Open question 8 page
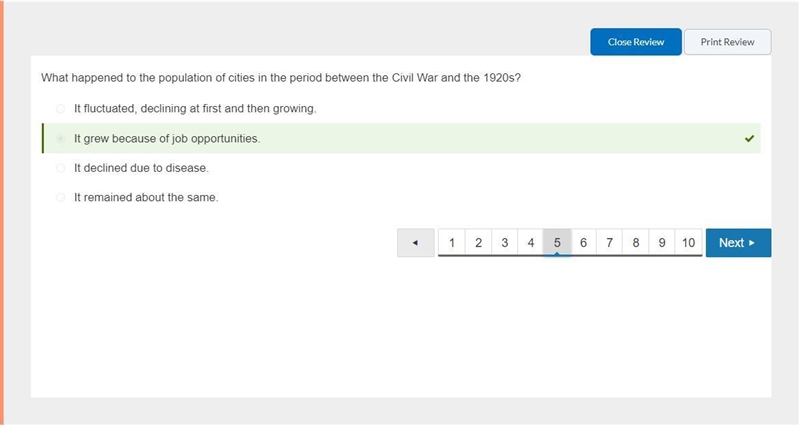Image resolution: width=800 pixels, height=426 pixels. click(x=636, y=243)
